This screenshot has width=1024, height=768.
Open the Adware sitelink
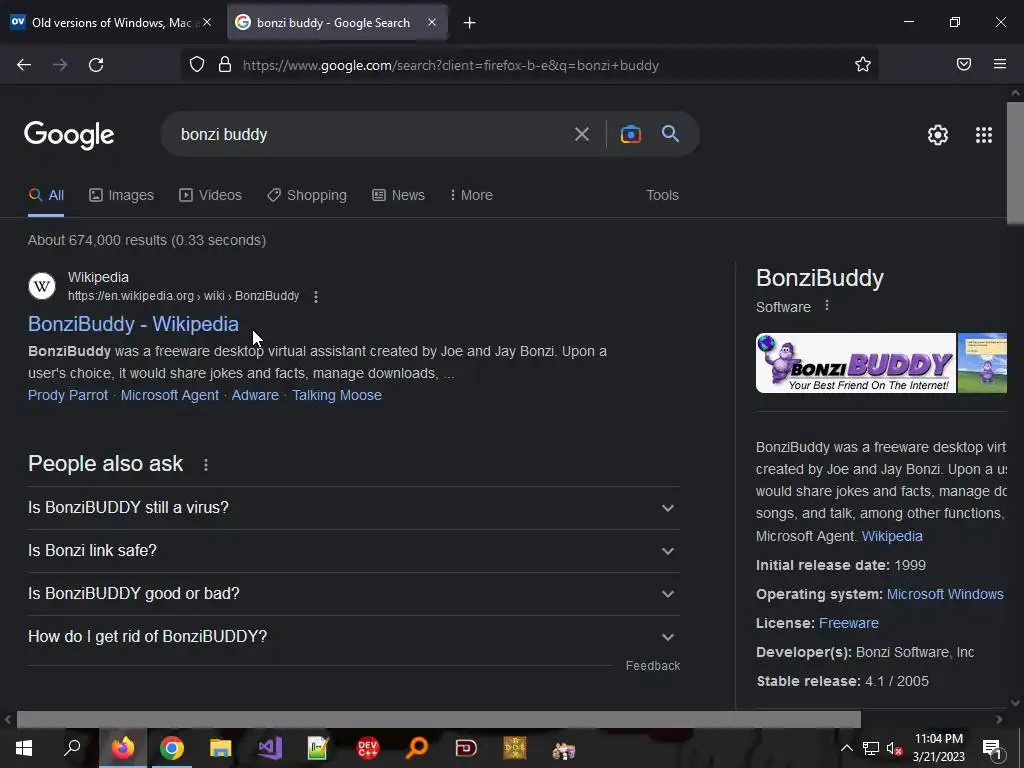click(255, 395)
